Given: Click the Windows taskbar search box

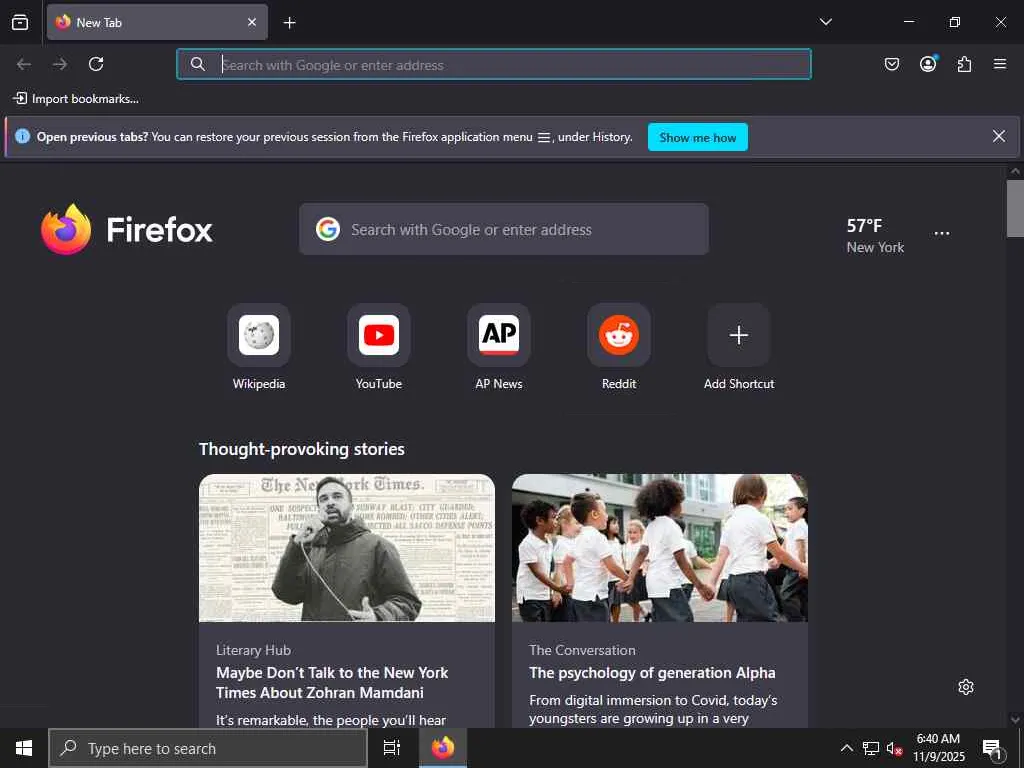Looking at the screenshot, I should tap(208, 748).
